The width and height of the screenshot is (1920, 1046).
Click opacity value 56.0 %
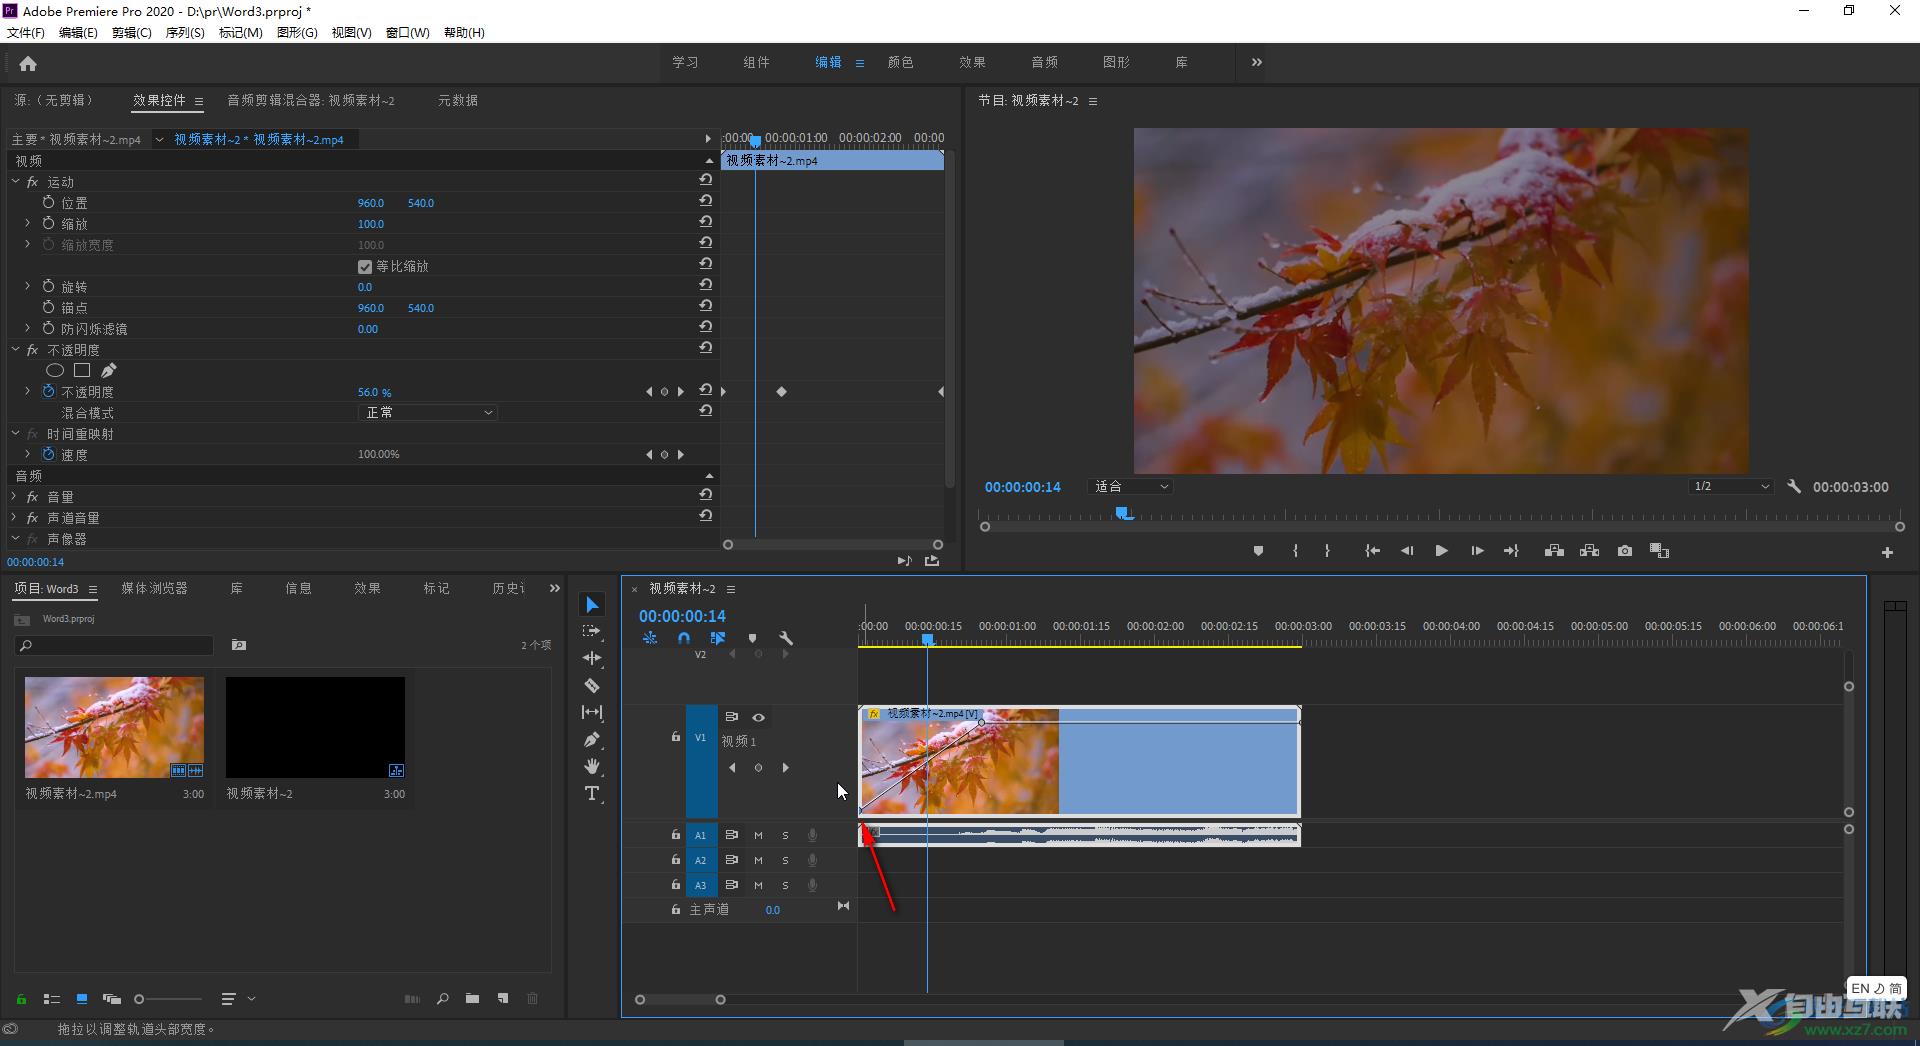tap(375, 392)
